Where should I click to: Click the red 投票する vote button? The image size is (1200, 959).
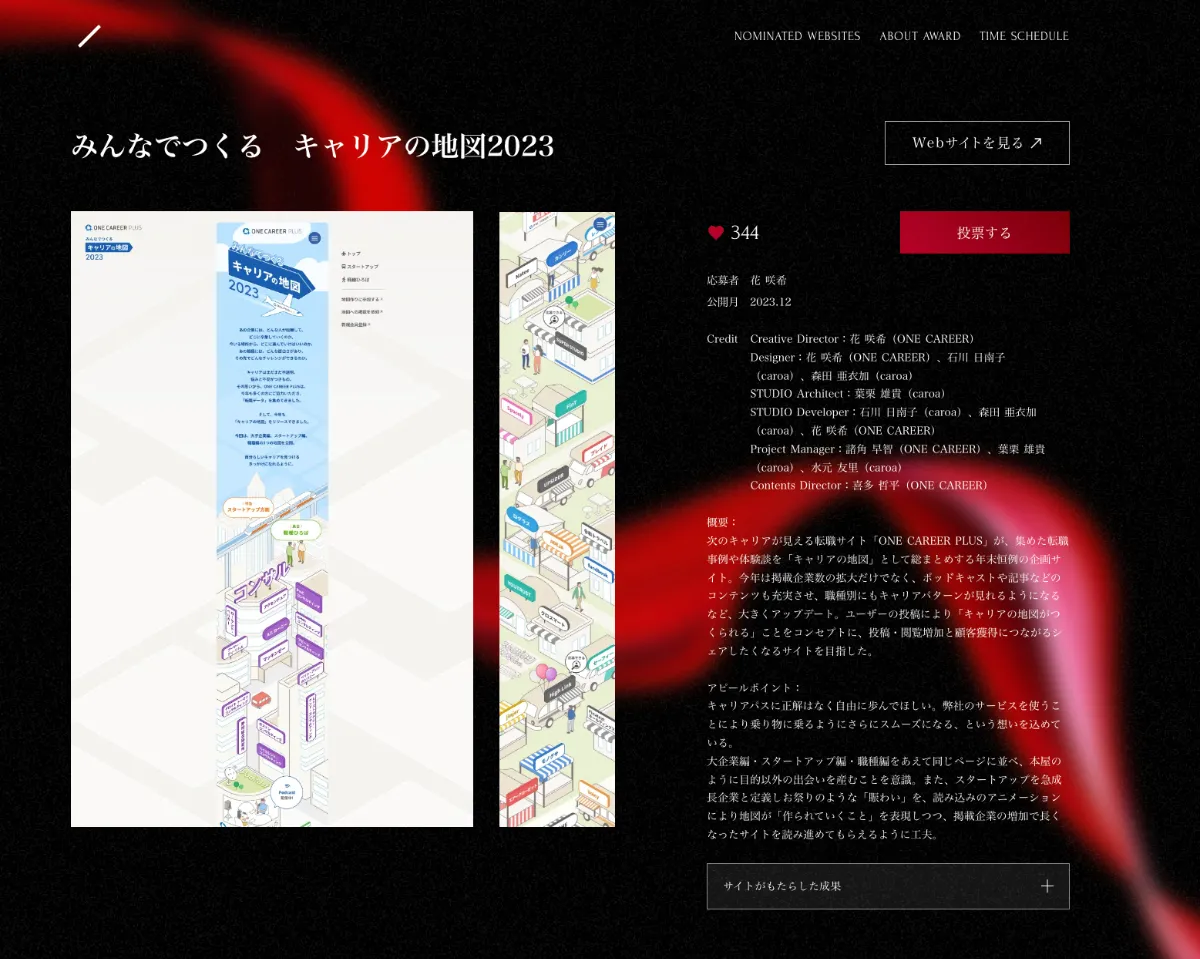[985, 232]
